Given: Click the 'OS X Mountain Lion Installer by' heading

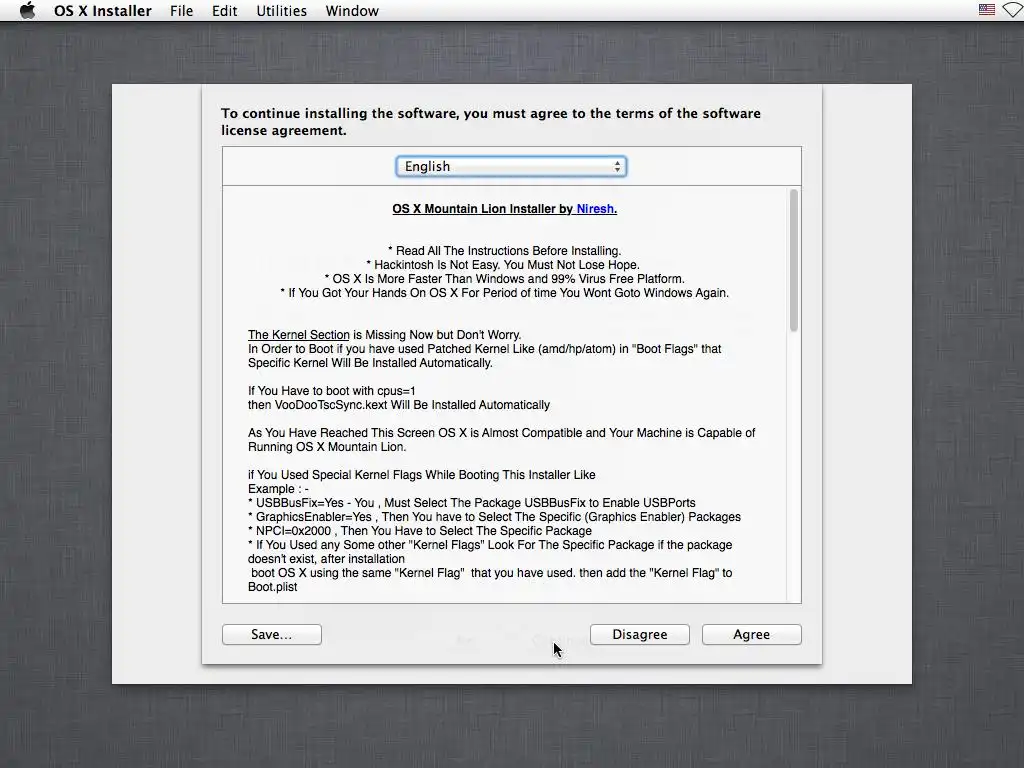Looking at the screenshot, I should tap(483, 209).
